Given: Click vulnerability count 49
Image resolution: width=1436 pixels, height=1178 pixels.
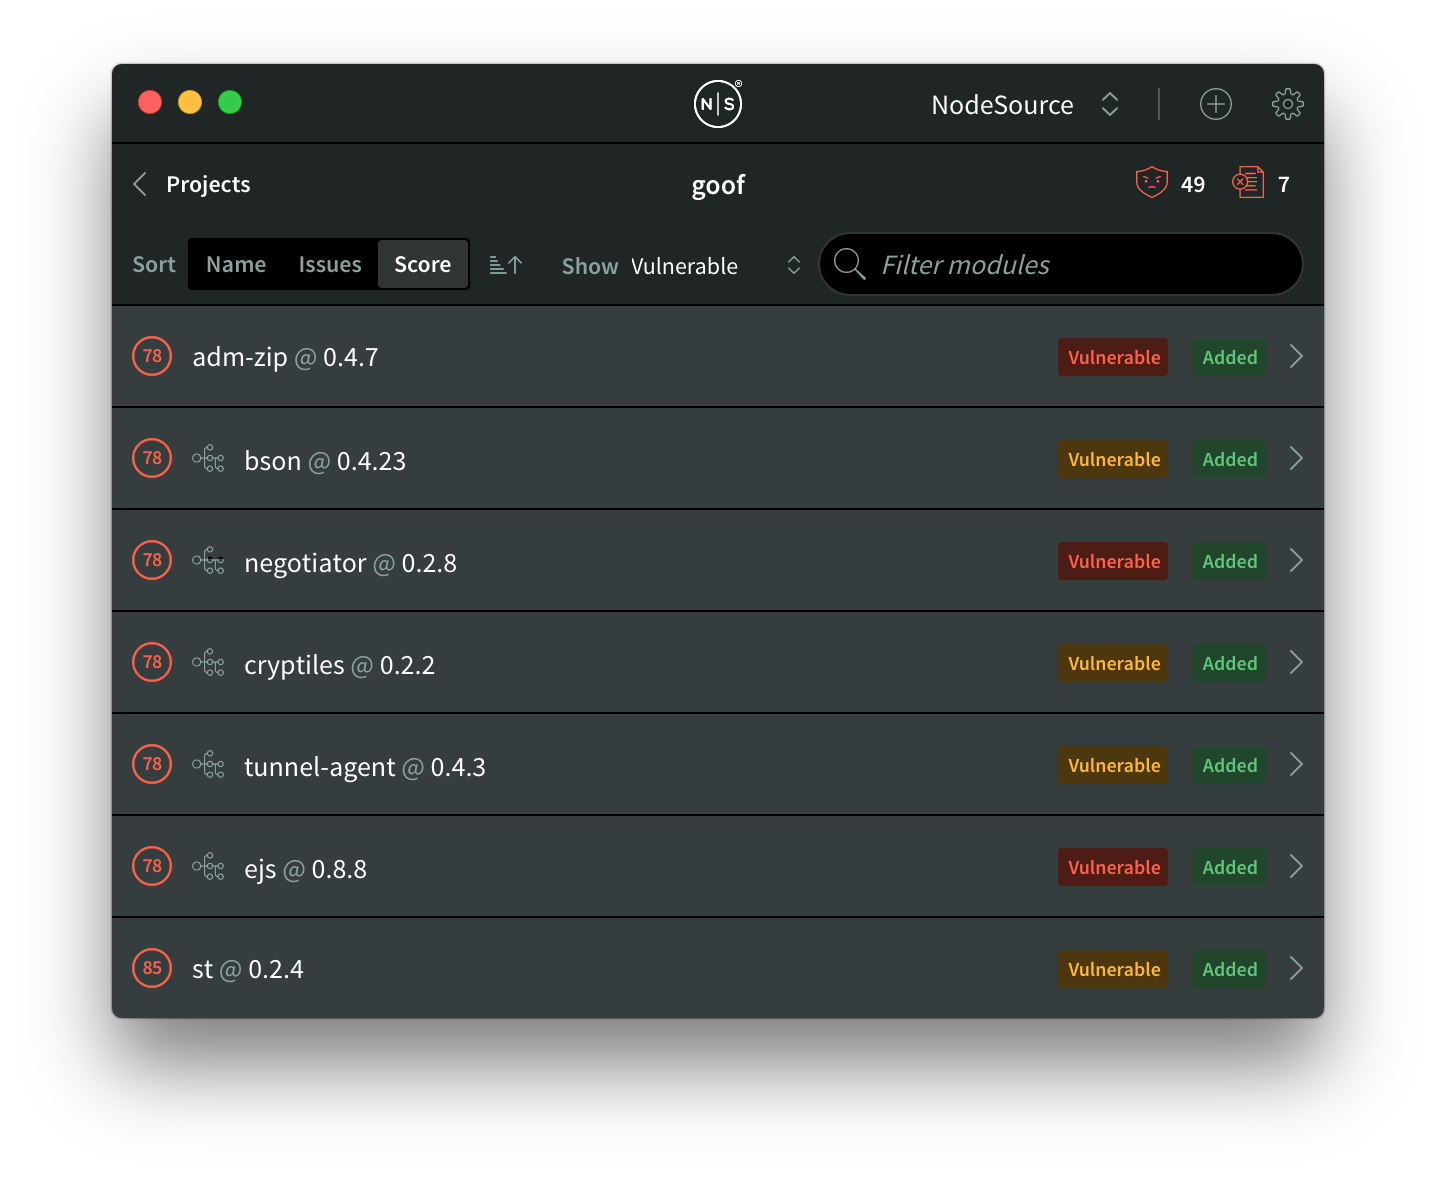Looking at the screenshot, I should (1193, 184).
